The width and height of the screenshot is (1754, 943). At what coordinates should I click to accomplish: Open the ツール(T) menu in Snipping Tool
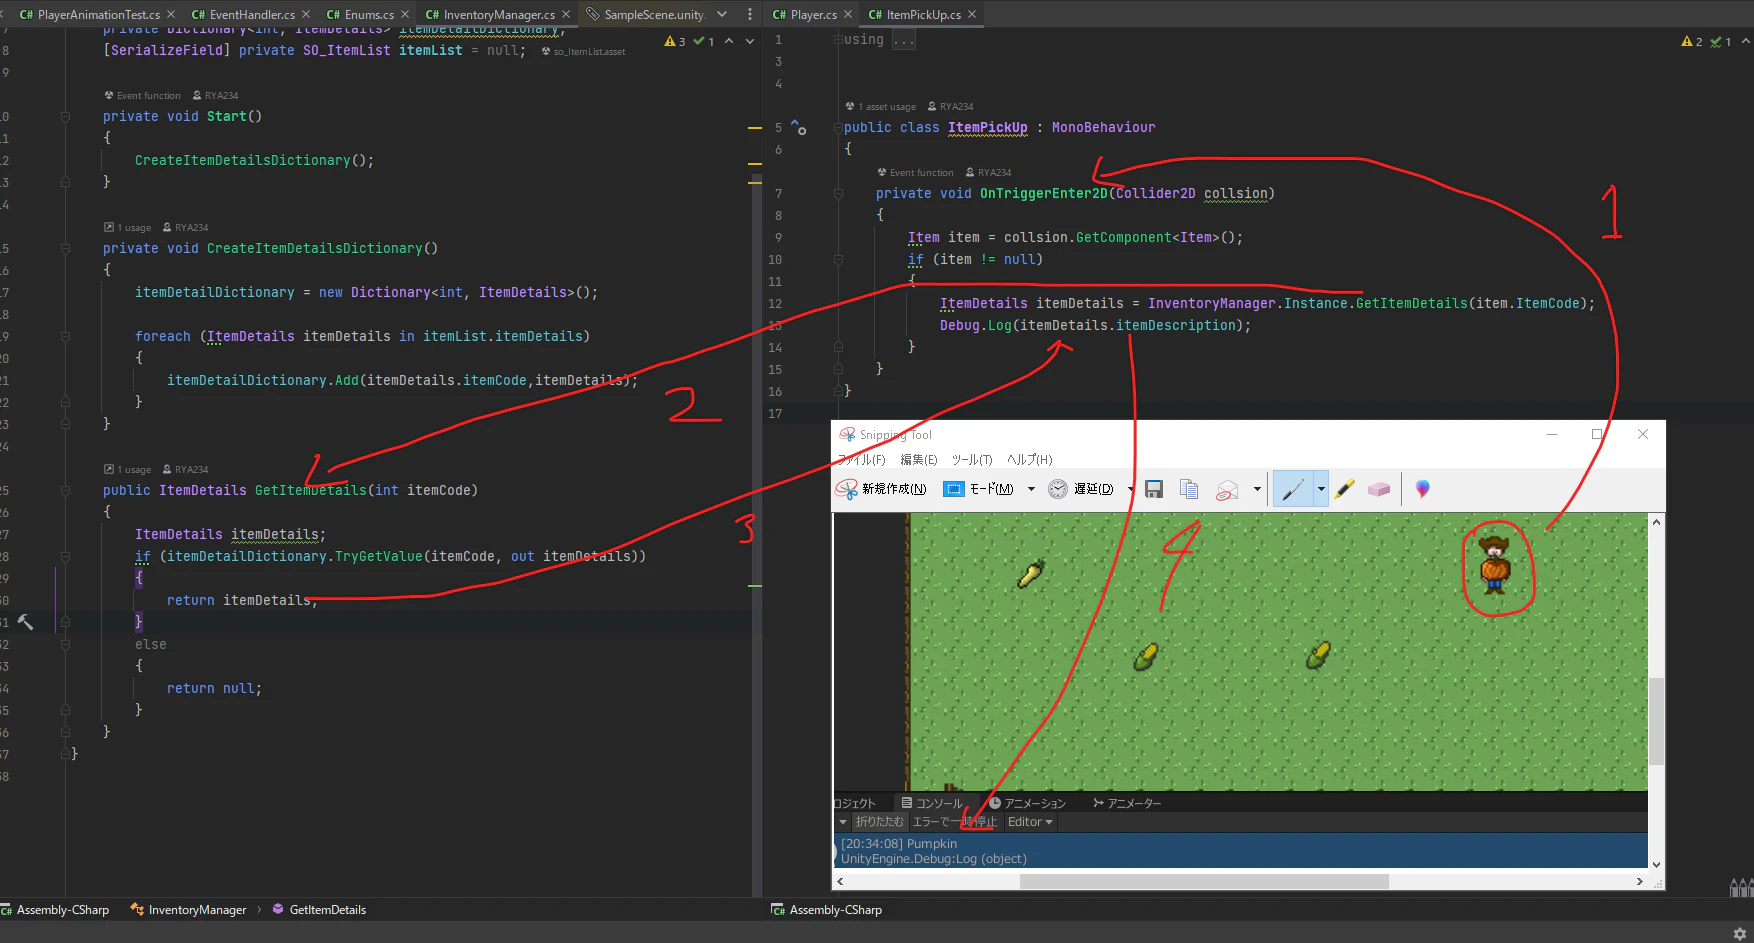(x=971, y=460)
